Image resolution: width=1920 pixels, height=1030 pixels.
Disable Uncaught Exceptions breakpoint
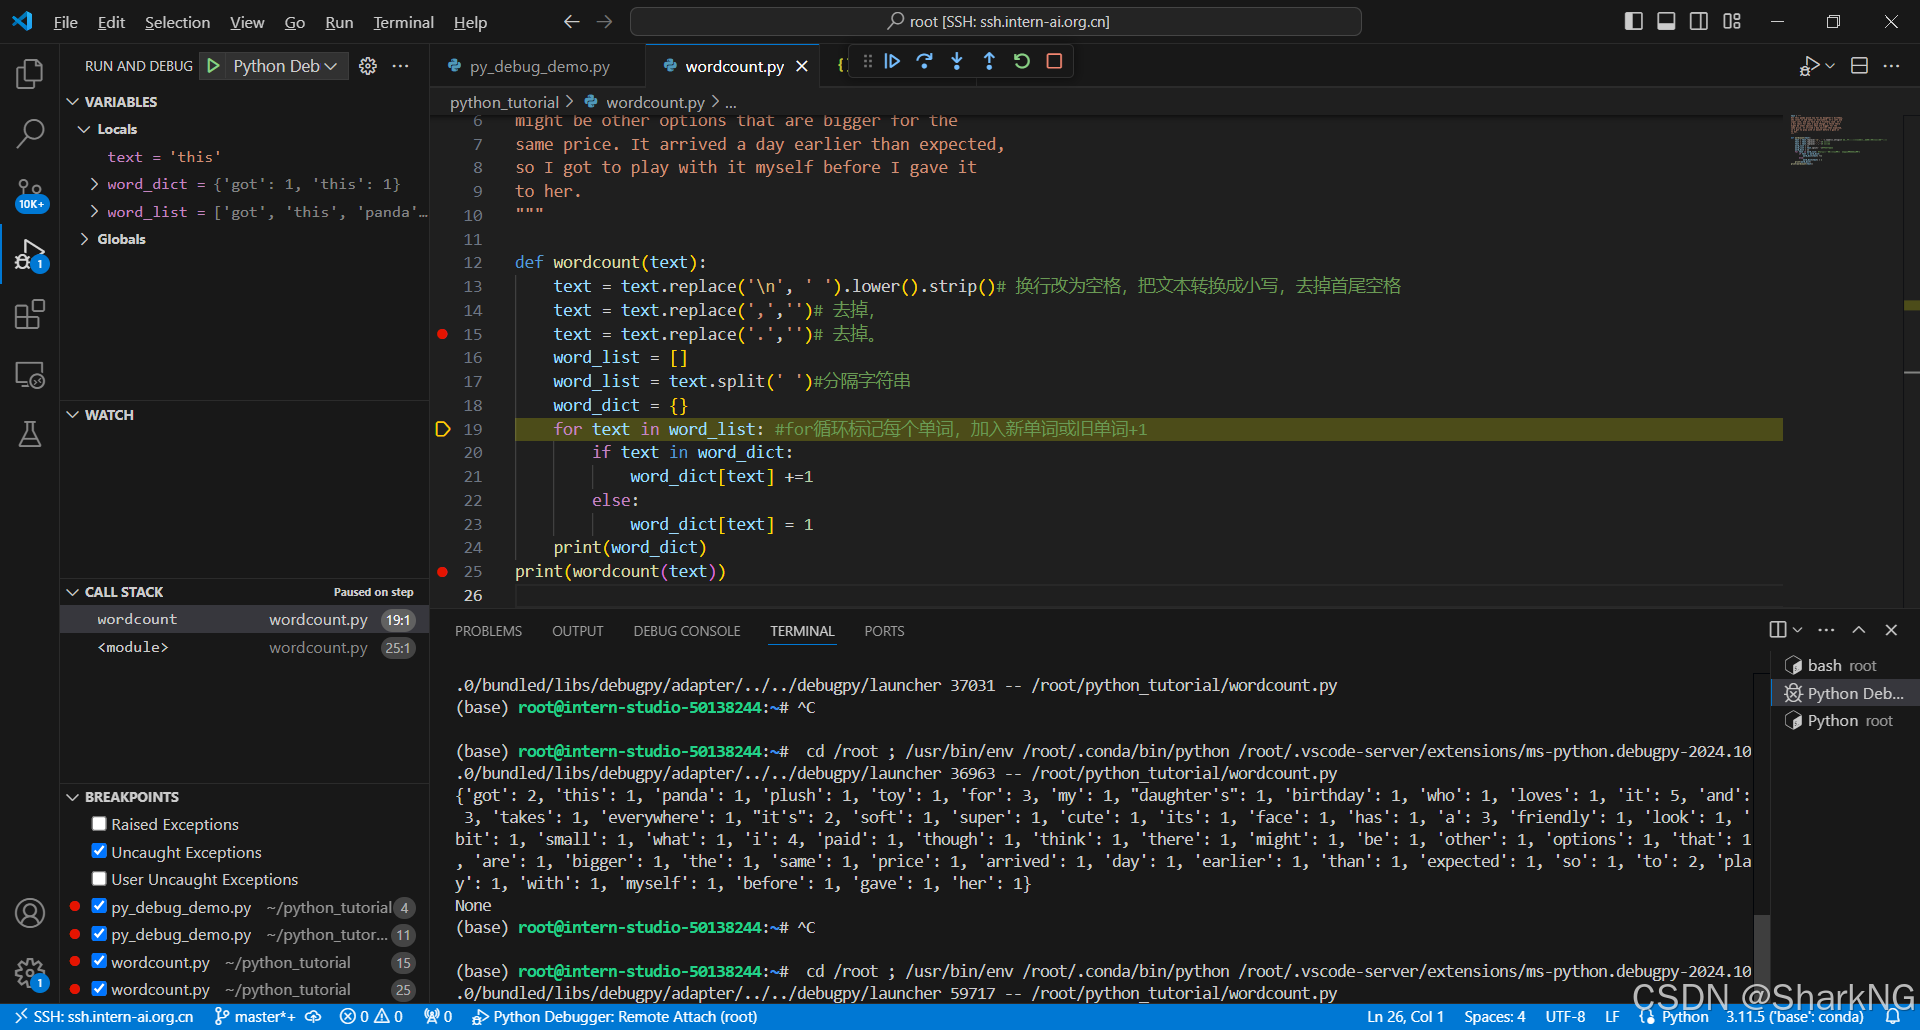[x=99, y=852]
